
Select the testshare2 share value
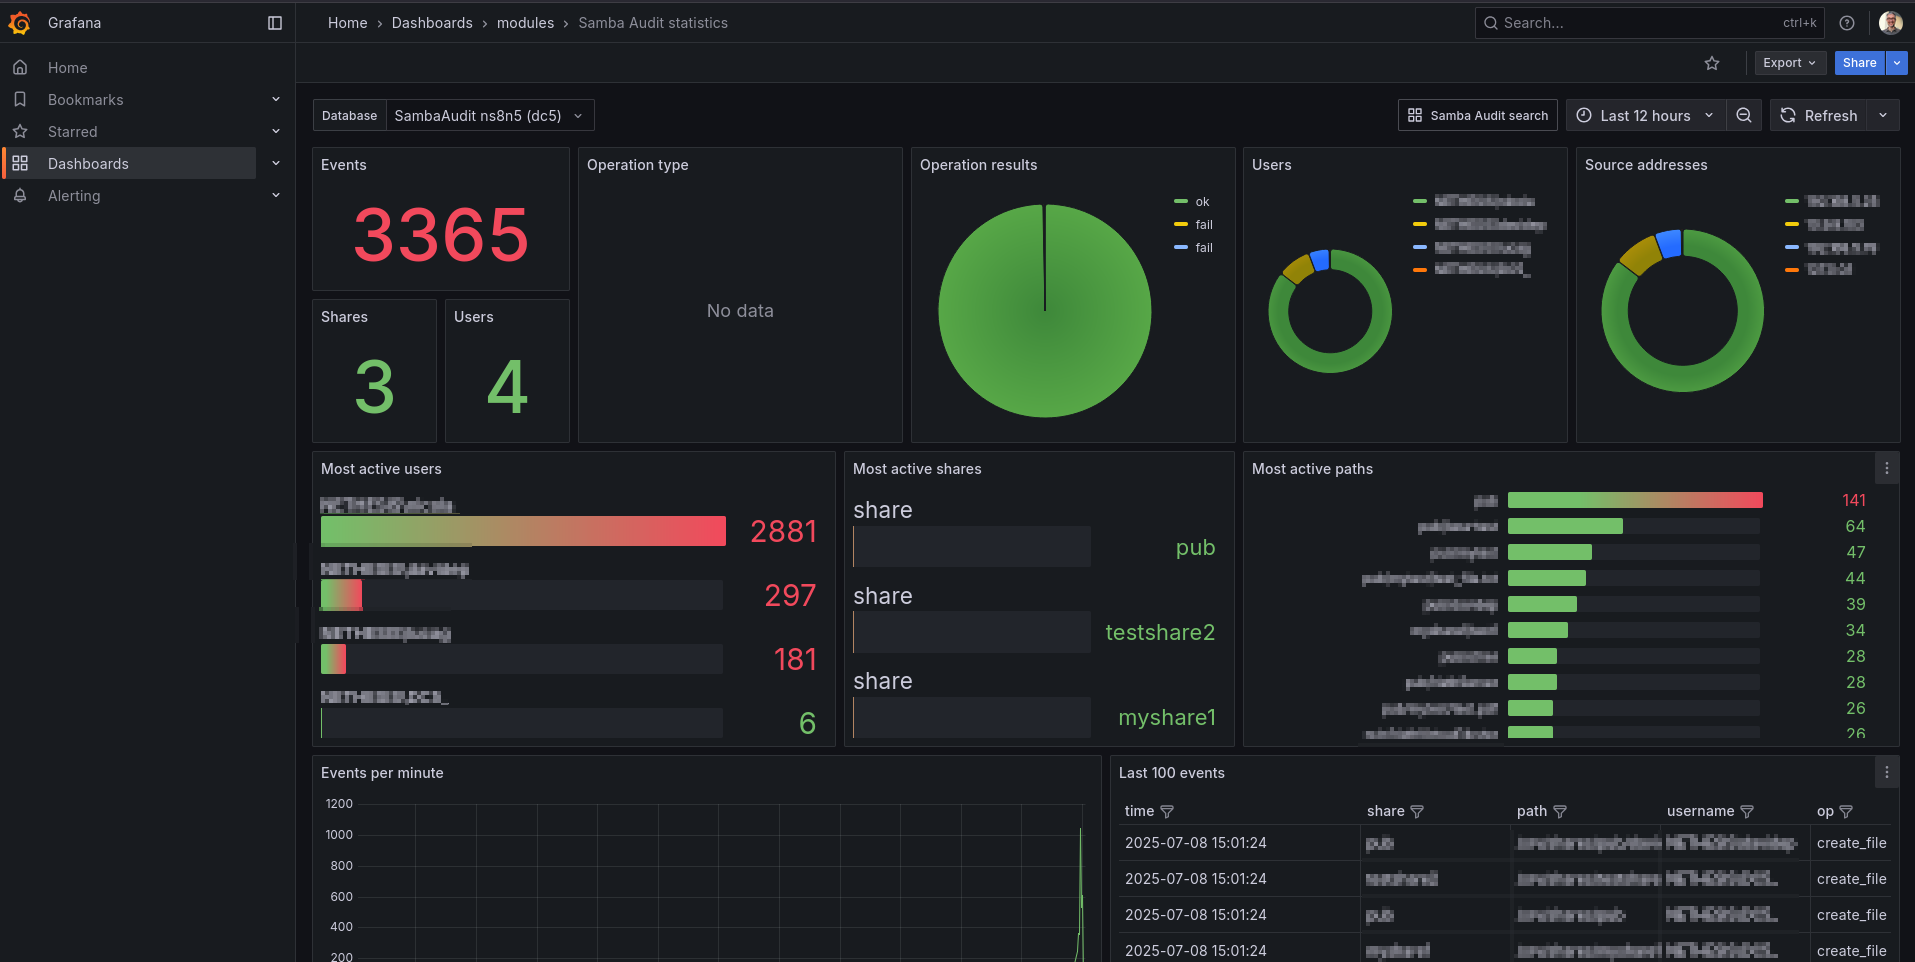tap(1160, 632)
